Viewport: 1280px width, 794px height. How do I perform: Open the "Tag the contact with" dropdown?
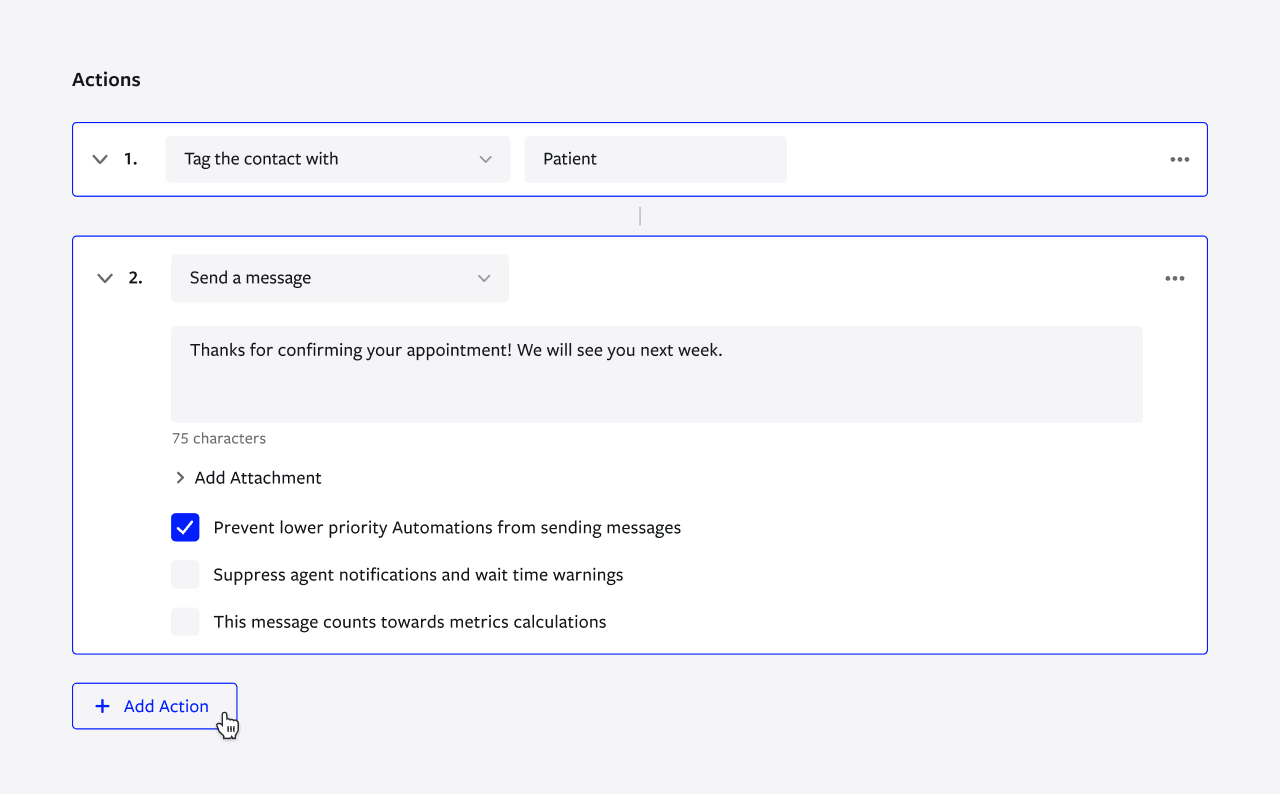338,159
